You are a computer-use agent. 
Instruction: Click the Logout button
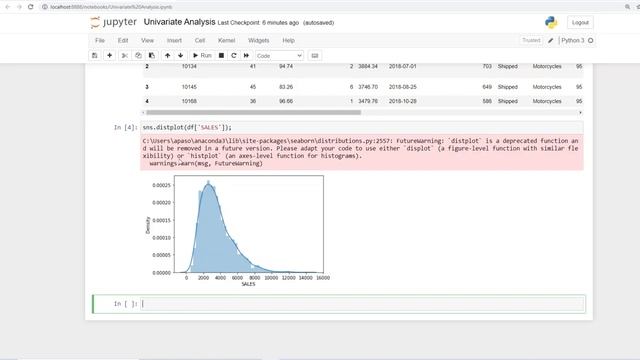click(580, 22)
